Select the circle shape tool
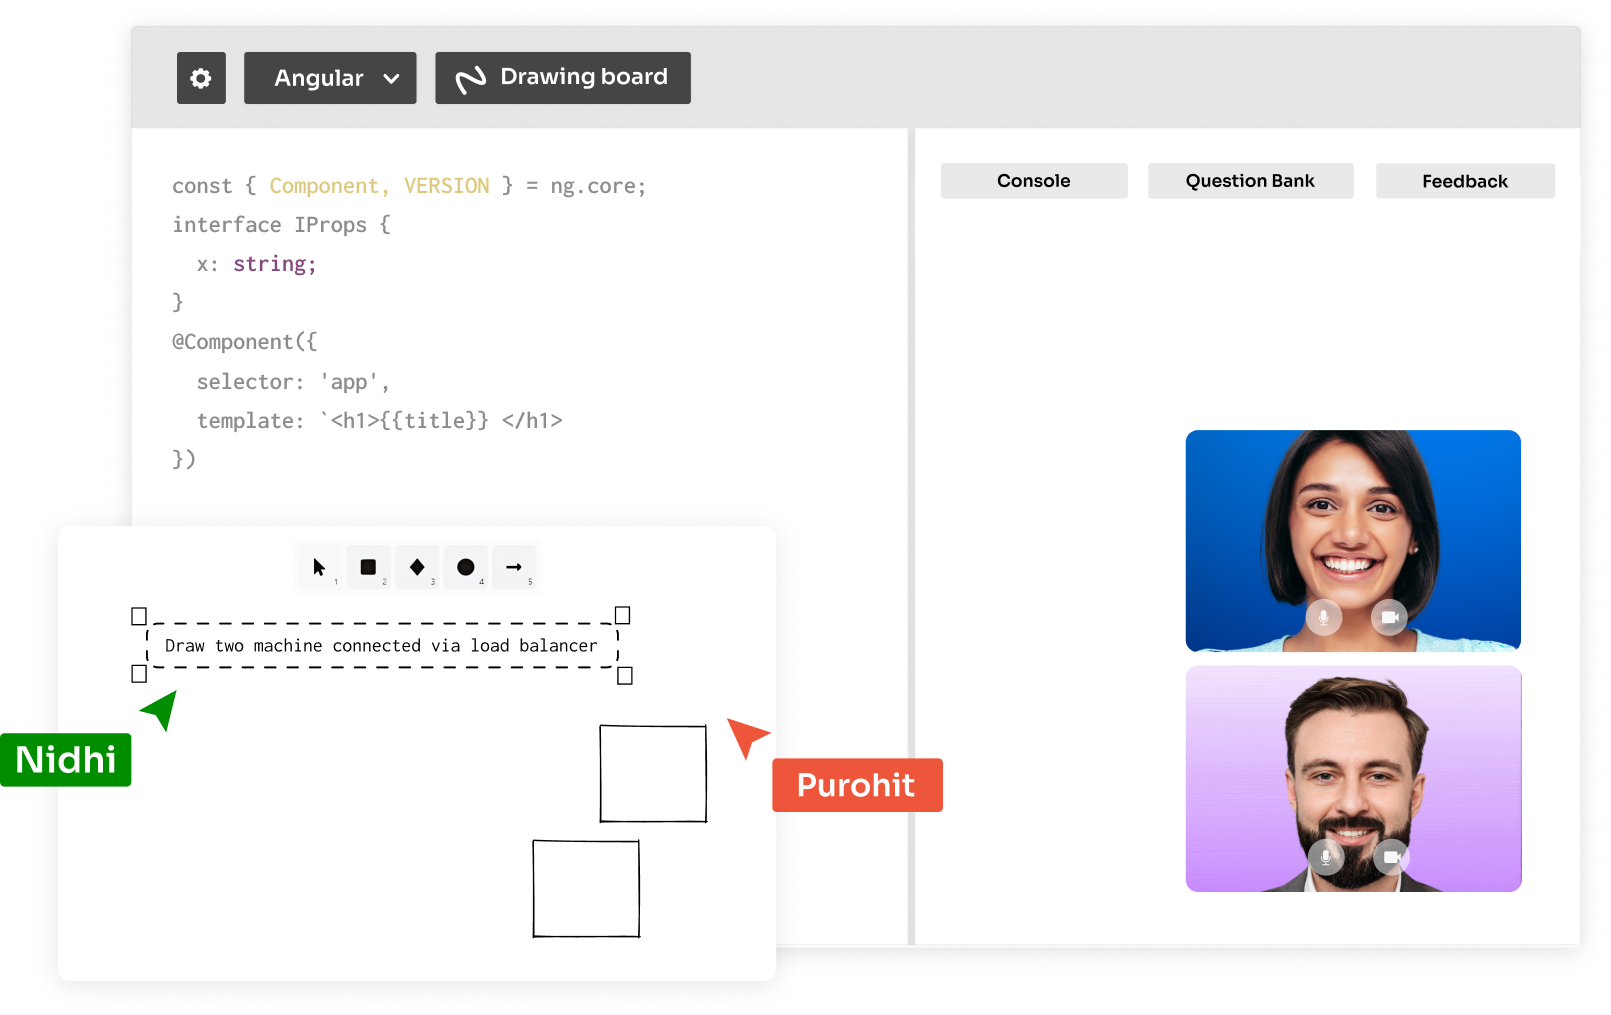1611x1015 pixels. 466,567
